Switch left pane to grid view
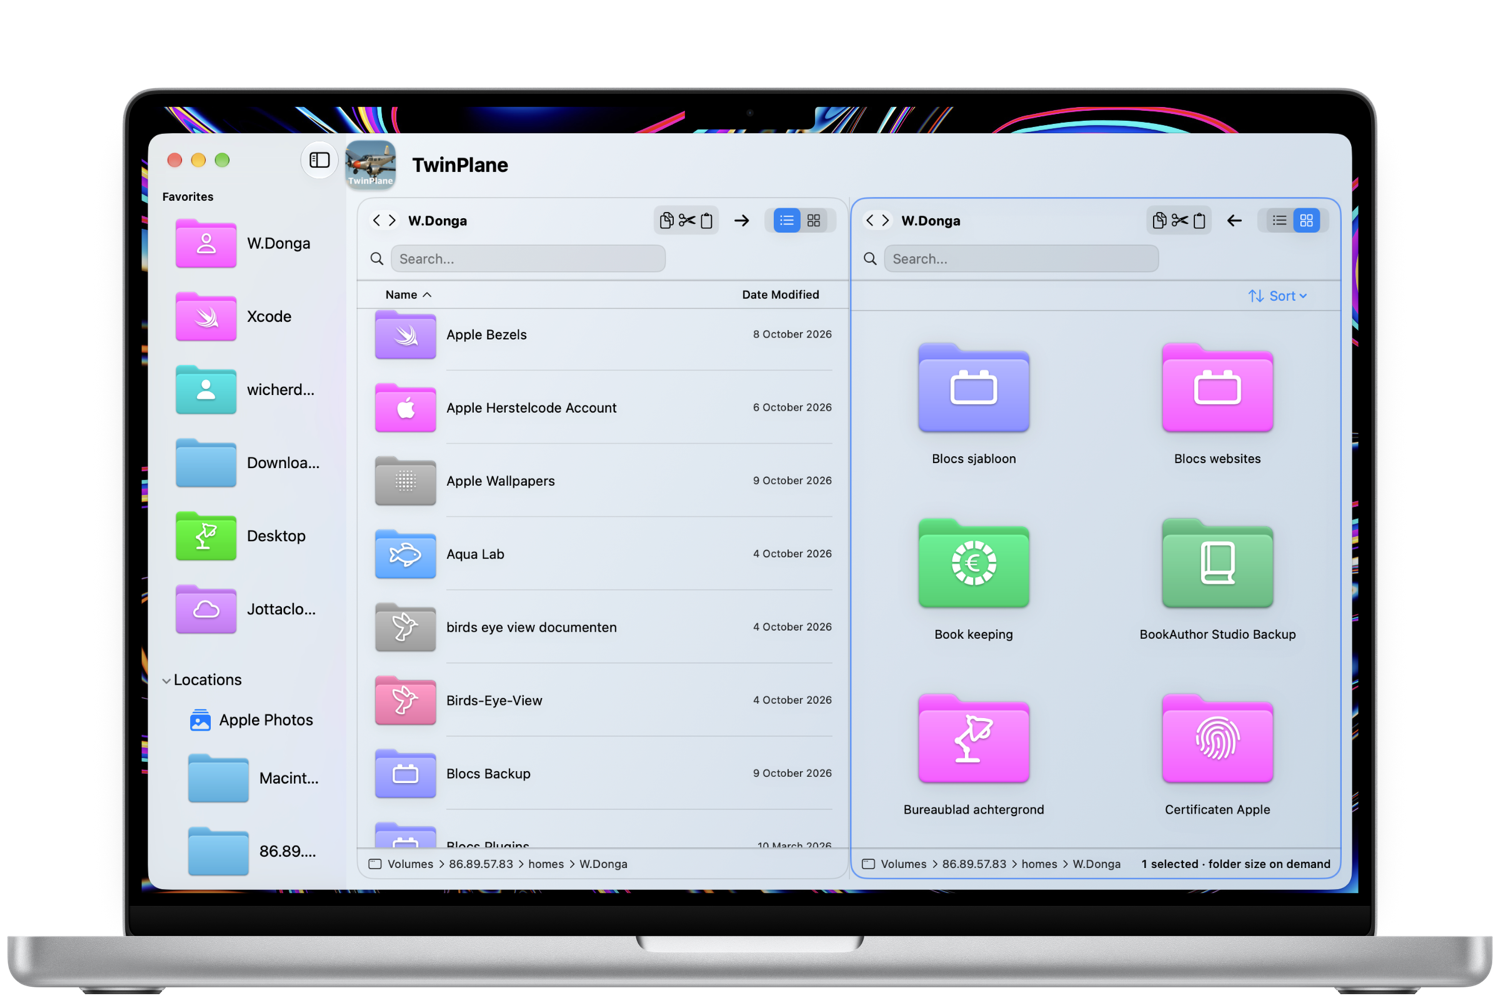This screenshot has width=1500, height=1000. 814,221
